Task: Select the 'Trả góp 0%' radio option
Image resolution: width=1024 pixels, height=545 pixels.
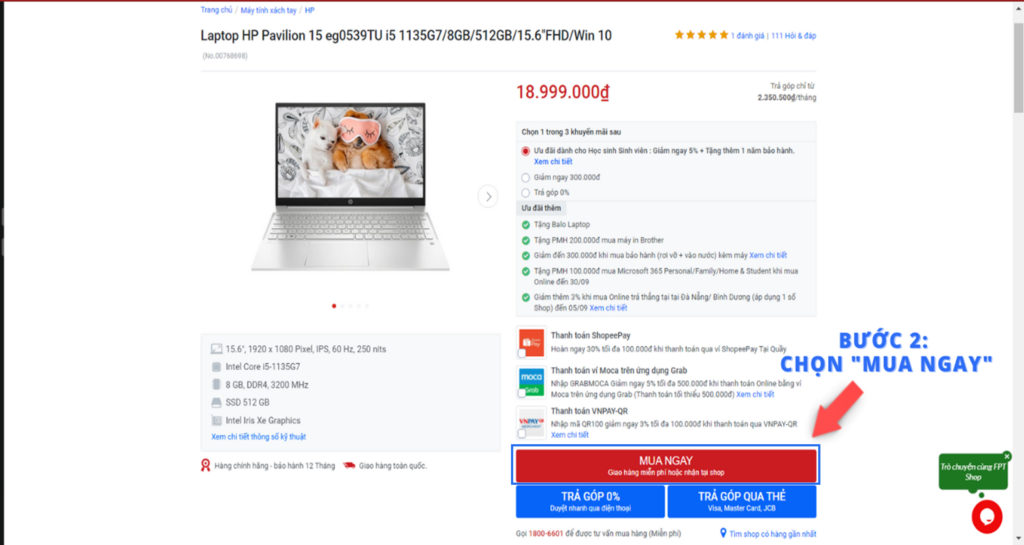Action: pos(525,193)
